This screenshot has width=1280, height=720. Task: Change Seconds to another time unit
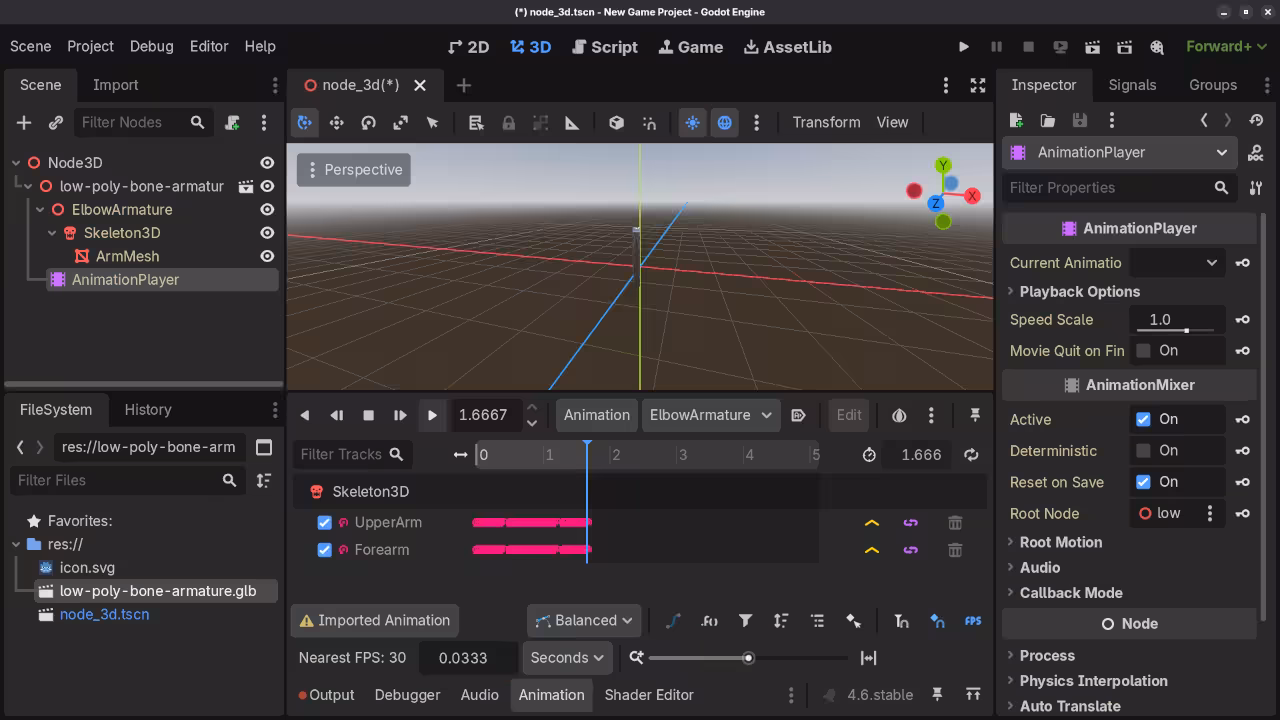pyautogui.click(x=566, y=657)
